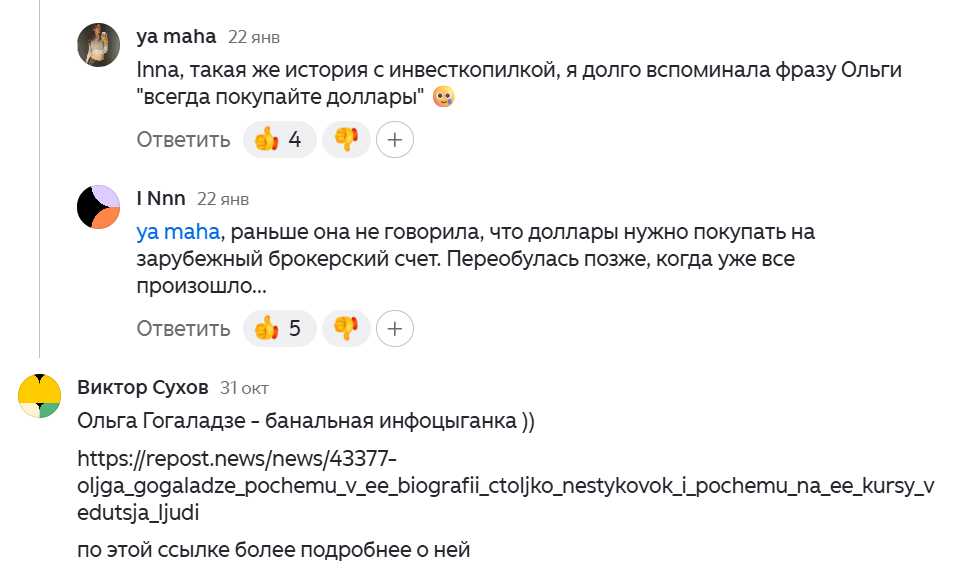The height and width of the screenshot is (569, 977).
Task: Open Виктор Сухов's profile avatar
Action: coord(40,395)
